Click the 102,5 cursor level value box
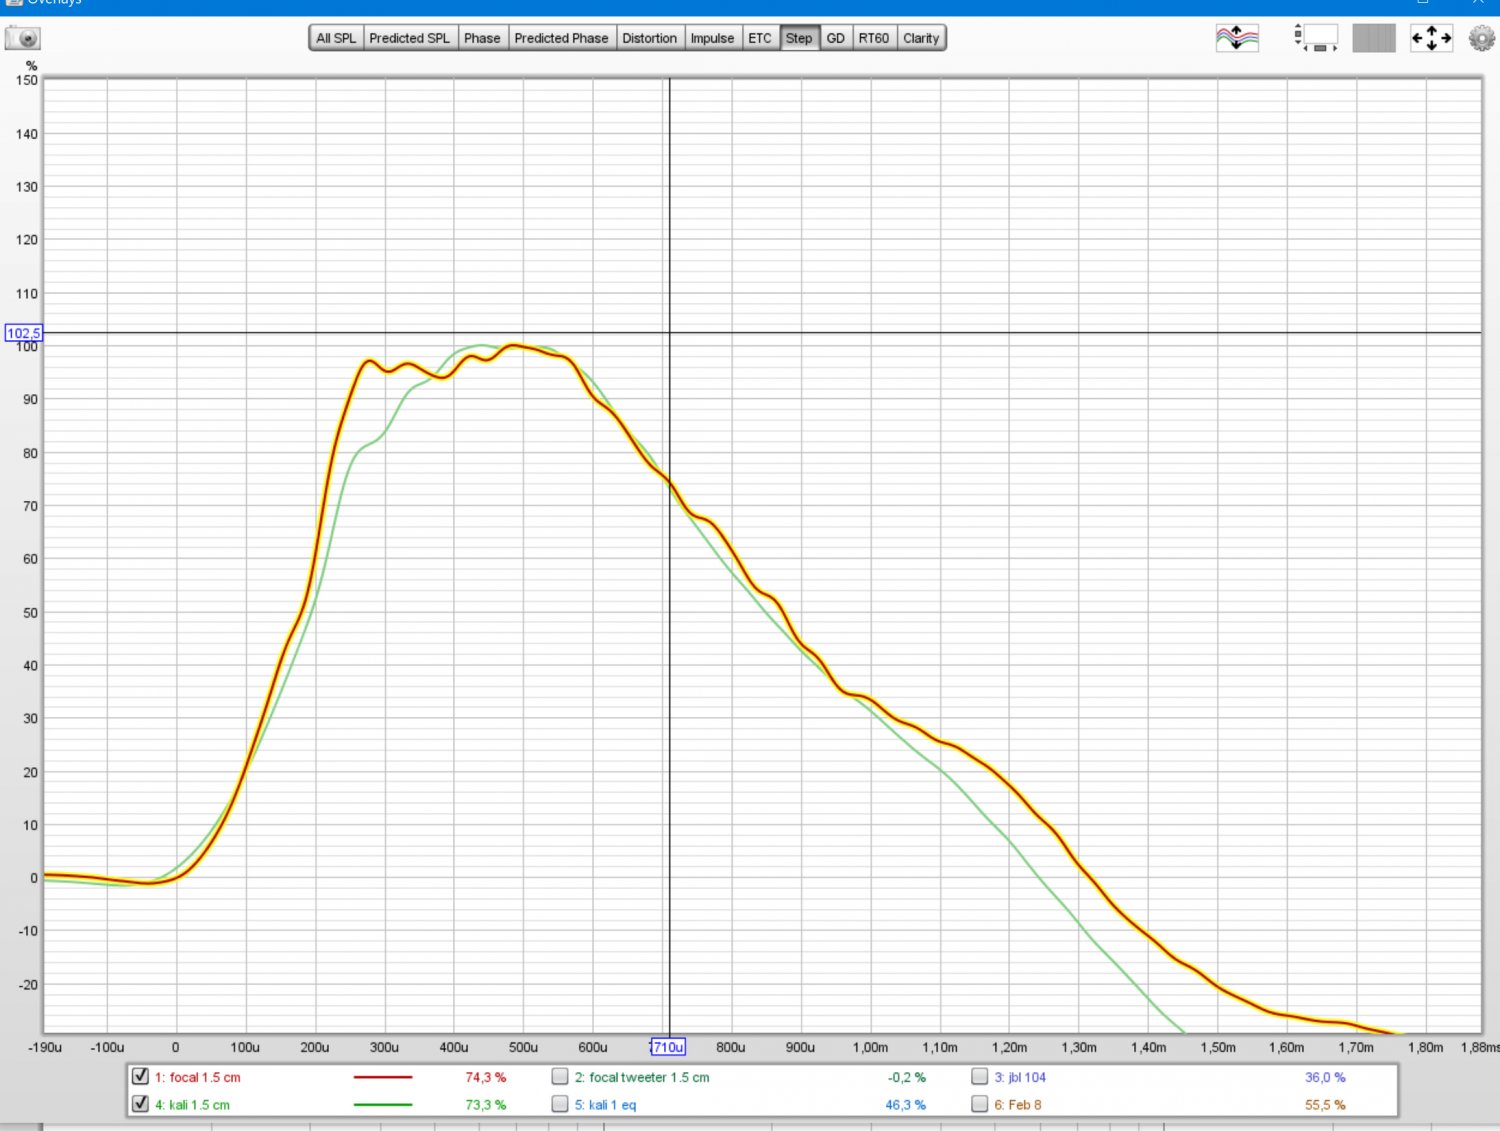Screen dimensions: 1500x1131 pyautogui.click(x=24, y=333)
